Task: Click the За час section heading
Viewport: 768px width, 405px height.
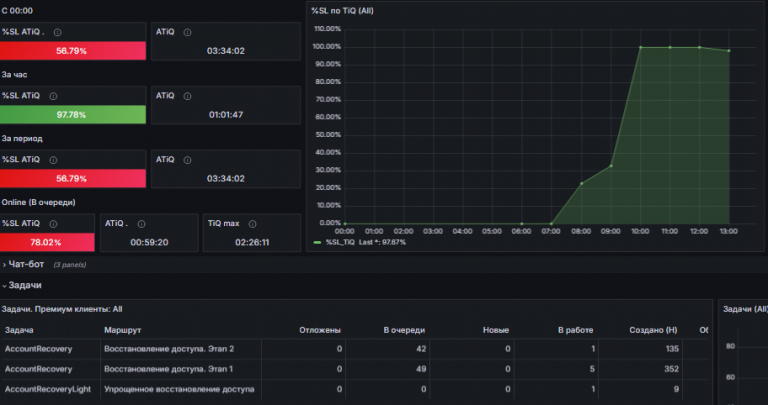Action: pyautogui.click(x=14, y=74)
